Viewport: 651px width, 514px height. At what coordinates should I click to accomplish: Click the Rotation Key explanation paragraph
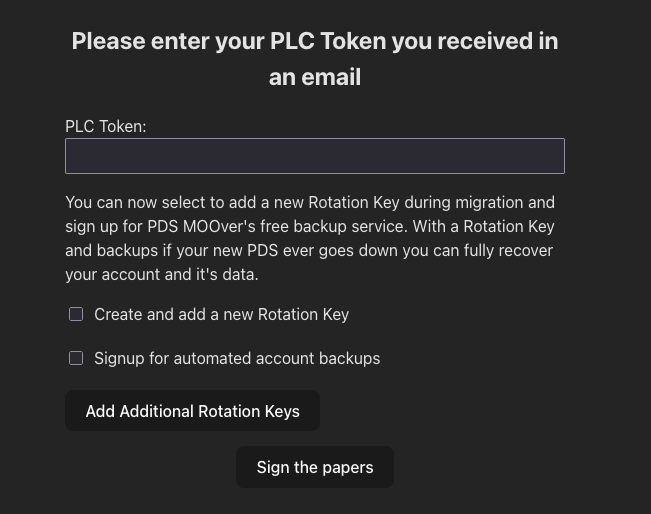310,238
